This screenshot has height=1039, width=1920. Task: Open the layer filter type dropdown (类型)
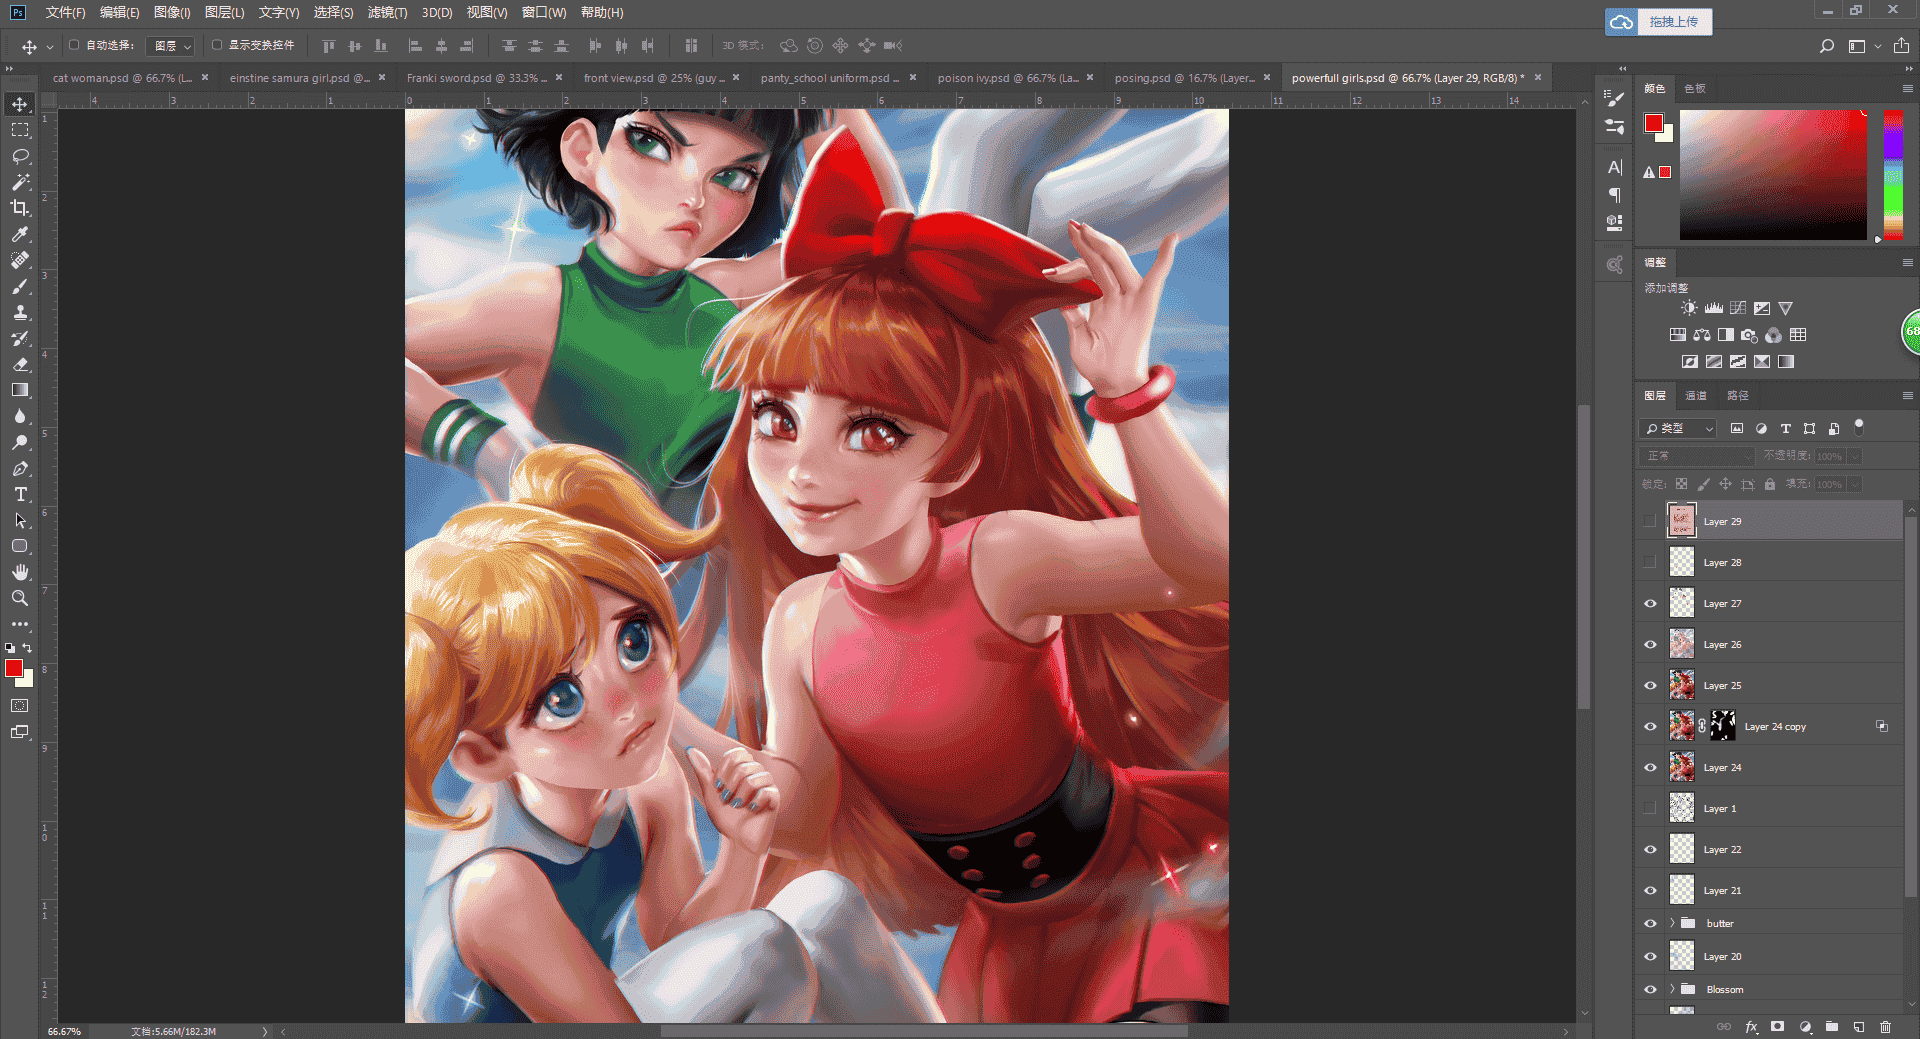click(1678, 428)
